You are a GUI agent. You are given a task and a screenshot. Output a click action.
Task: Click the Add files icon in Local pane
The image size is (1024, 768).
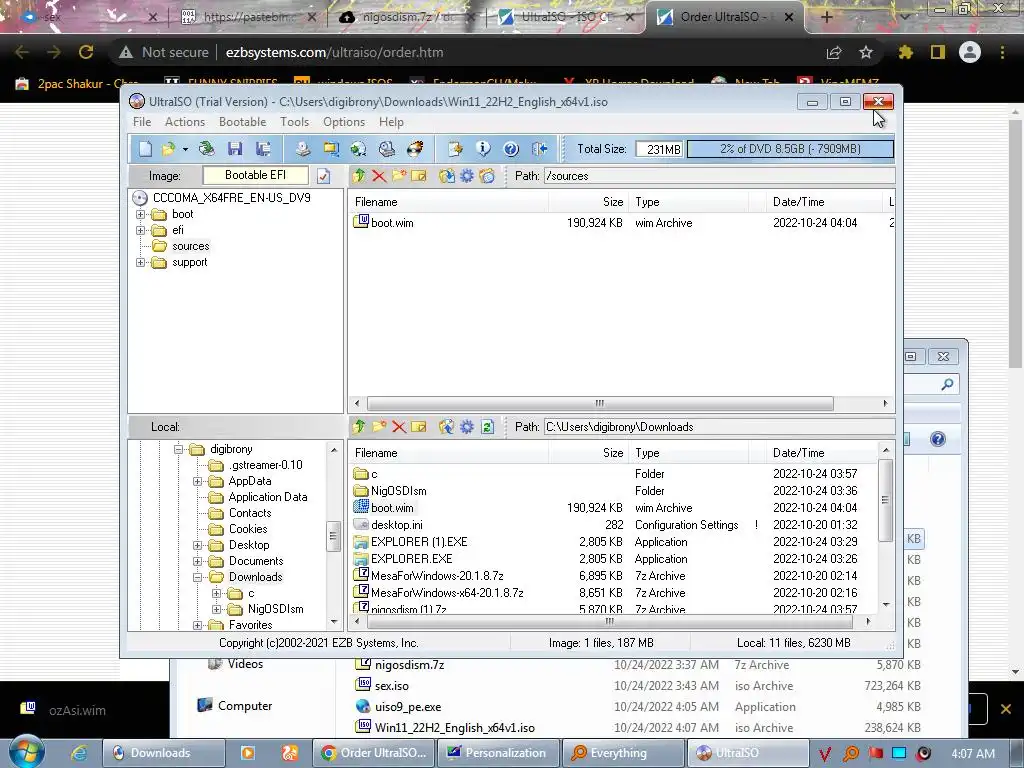tap(447, 426)
